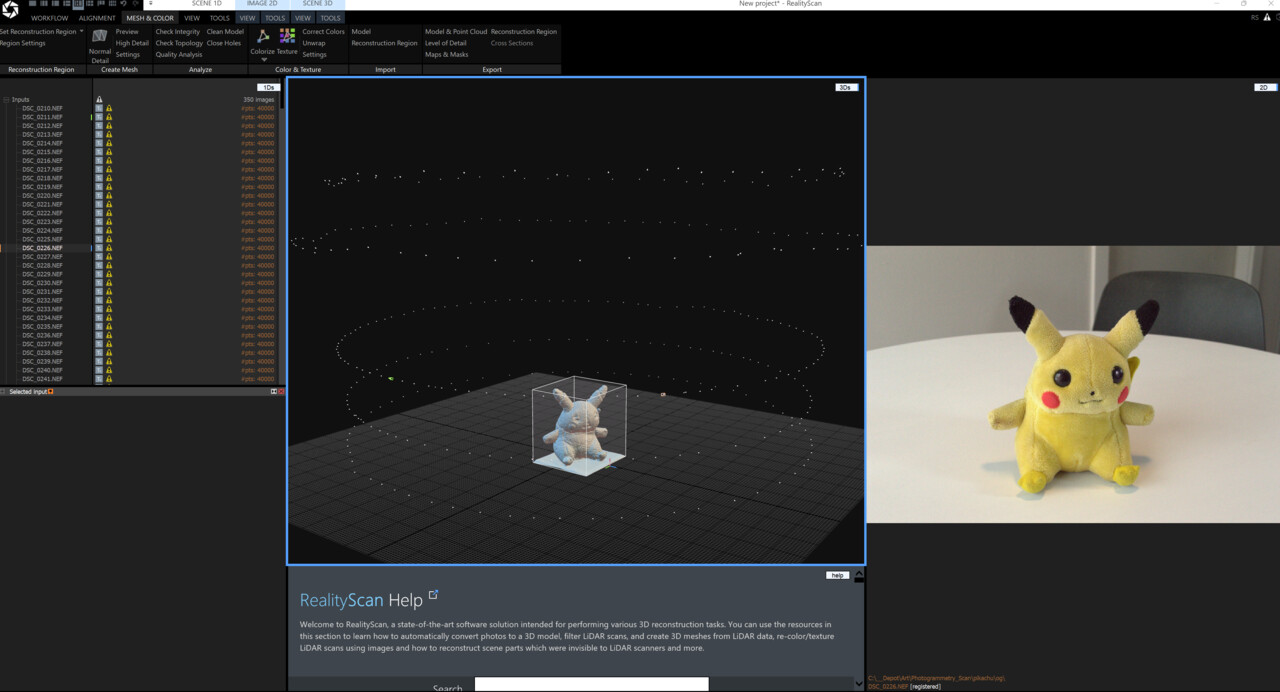The image size is (1280, 692).
Task: Open Quality Analysis
Action: (179, 55)
